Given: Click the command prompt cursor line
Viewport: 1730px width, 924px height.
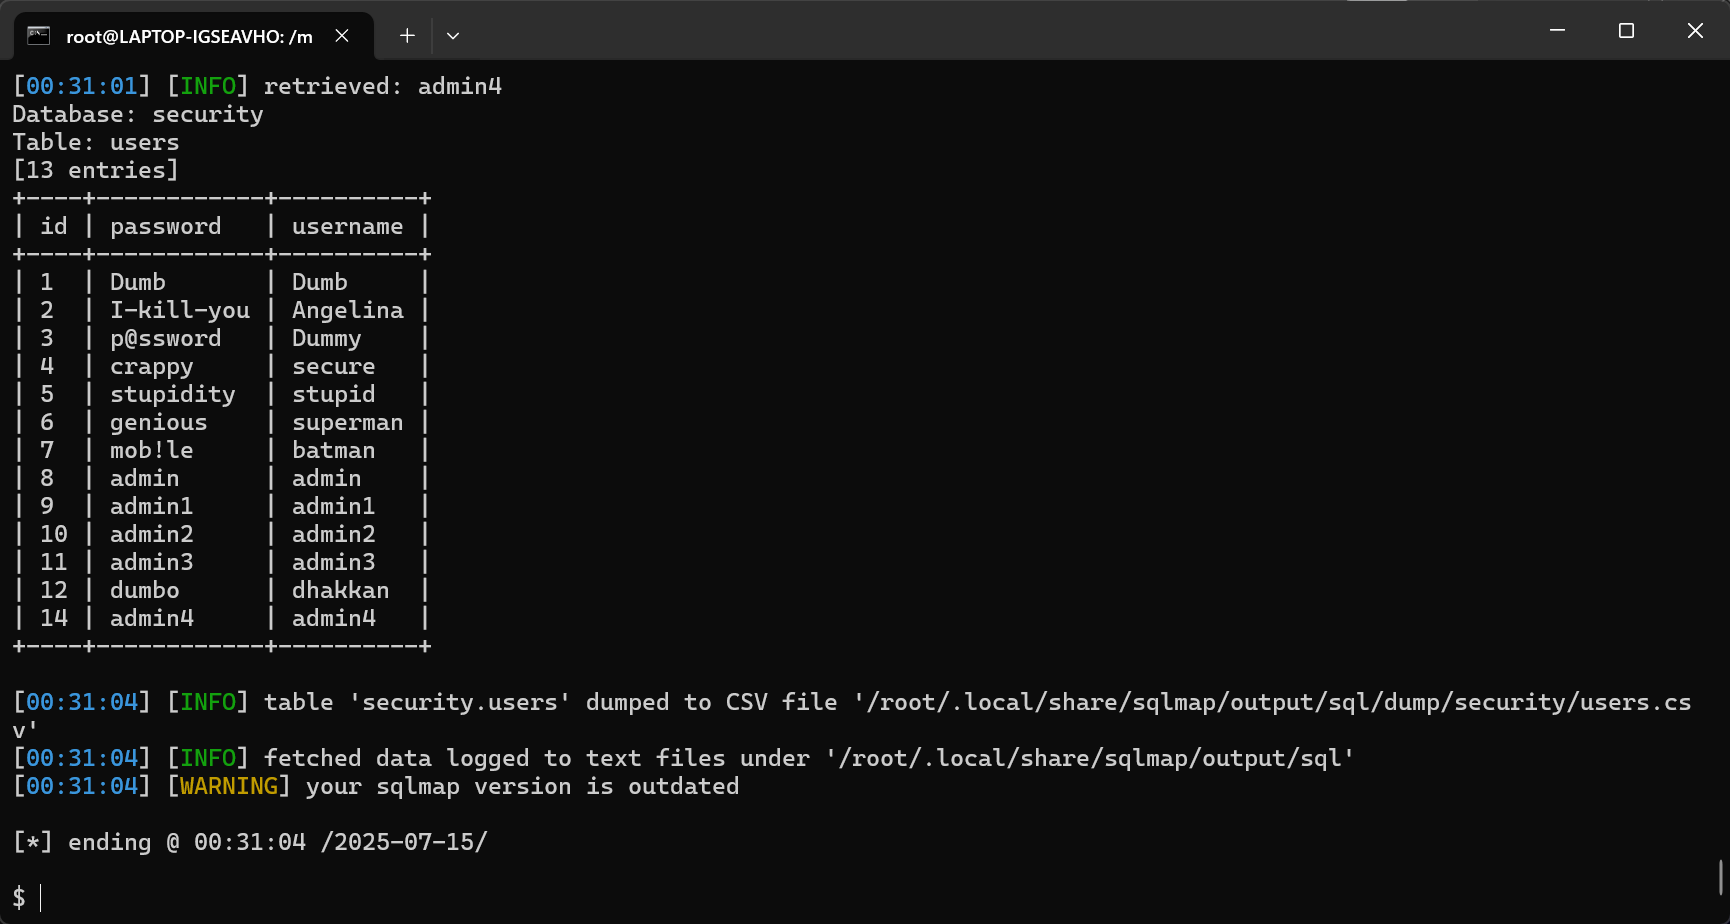Looking at the screenshot, I should 30,898.
